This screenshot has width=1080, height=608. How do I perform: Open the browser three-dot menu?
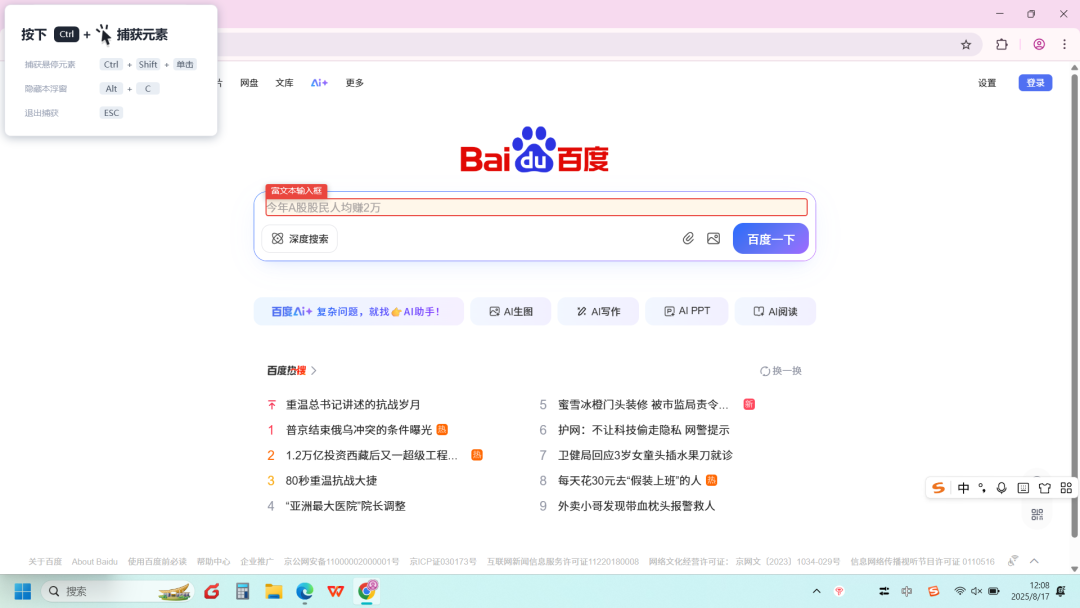pyautogui.click(x=1064, y=45)
